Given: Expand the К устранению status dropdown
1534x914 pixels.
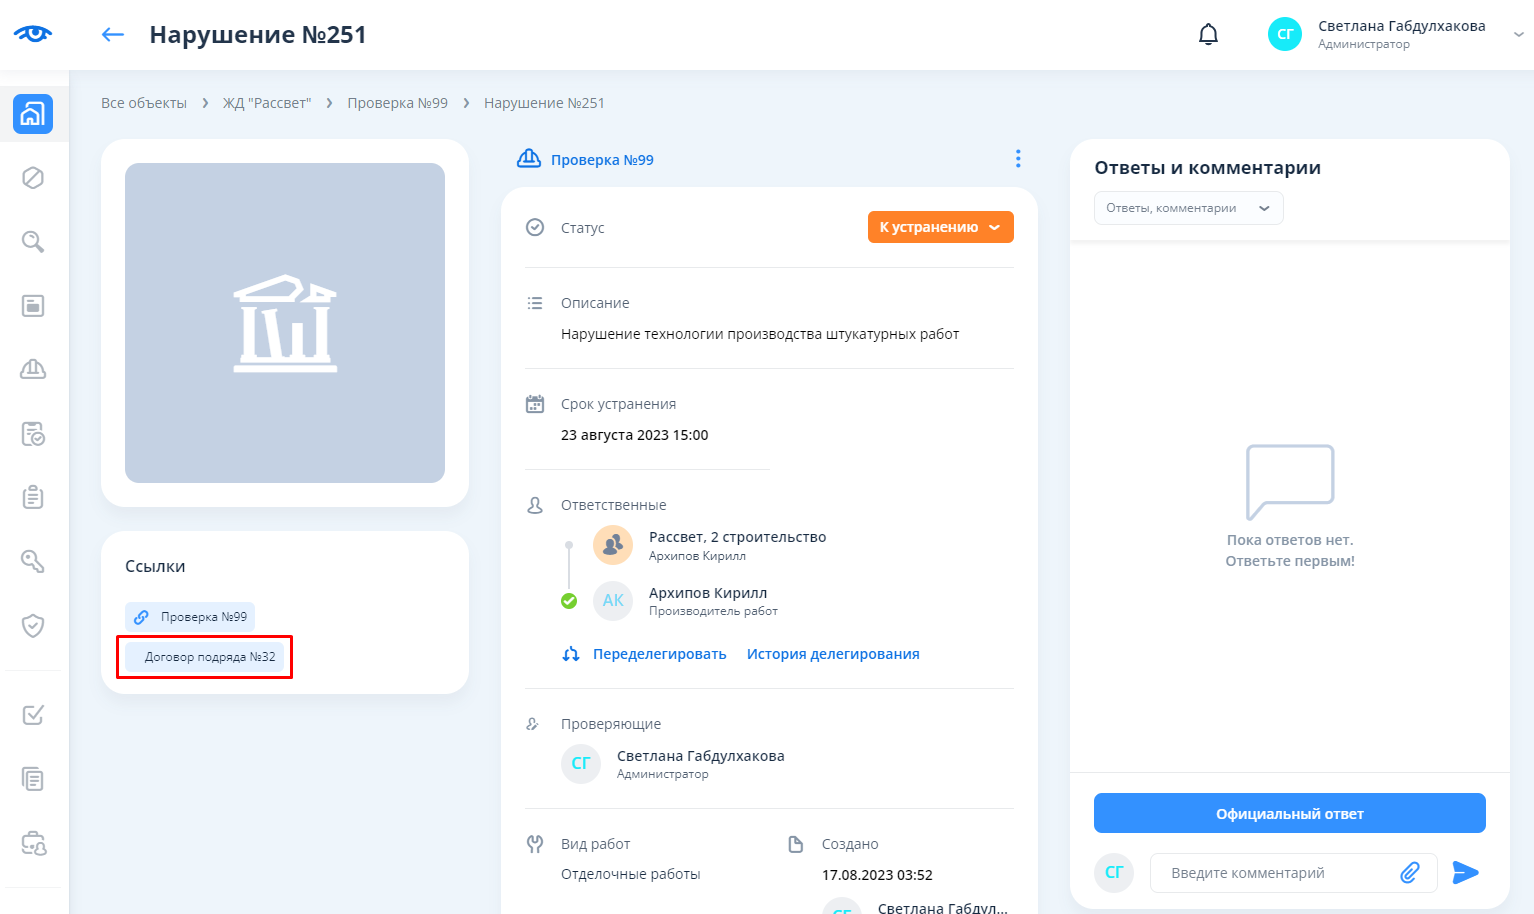Looking at the screenshot, I should coord(940,227).
